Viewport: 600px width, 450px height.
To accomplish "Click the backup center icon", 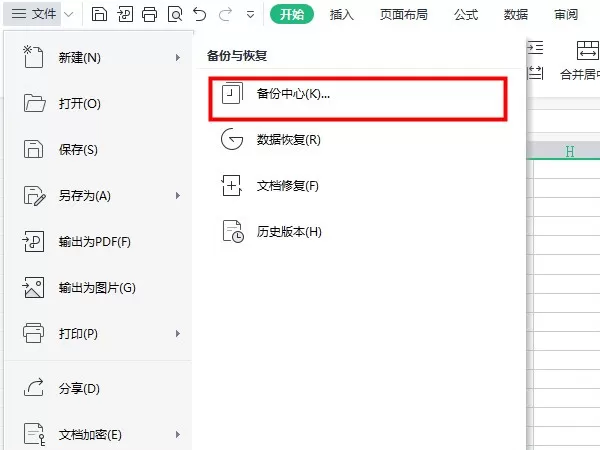I will coord(232,93).
